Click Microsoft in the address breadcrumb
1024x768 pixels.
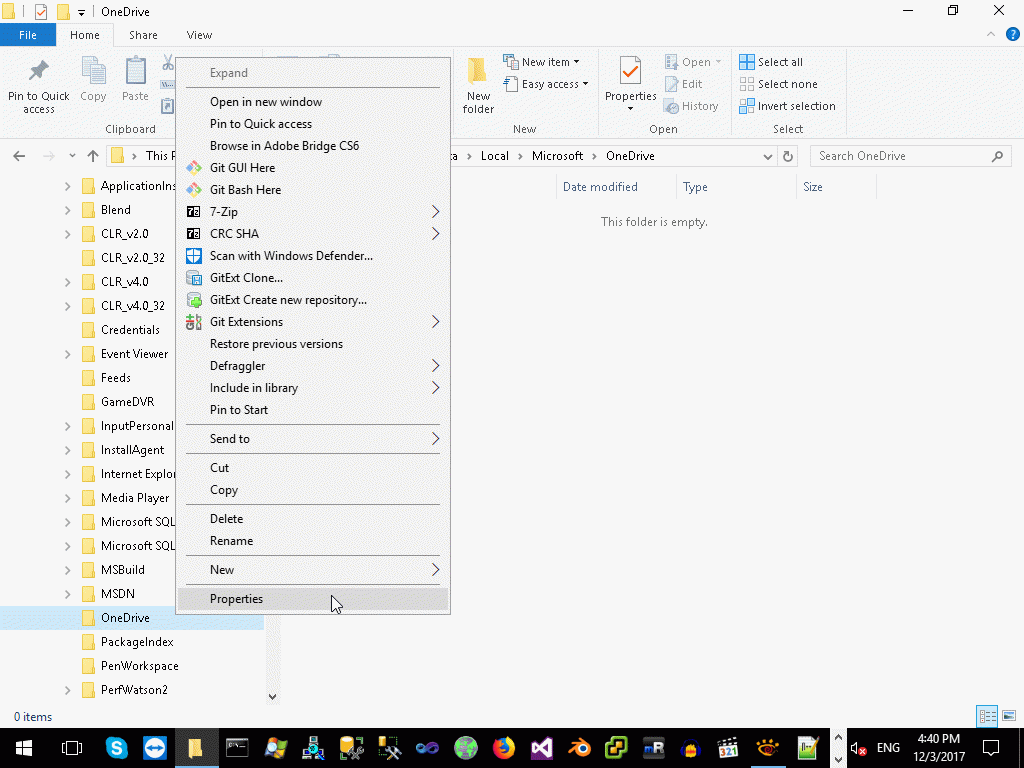[557, 156]
